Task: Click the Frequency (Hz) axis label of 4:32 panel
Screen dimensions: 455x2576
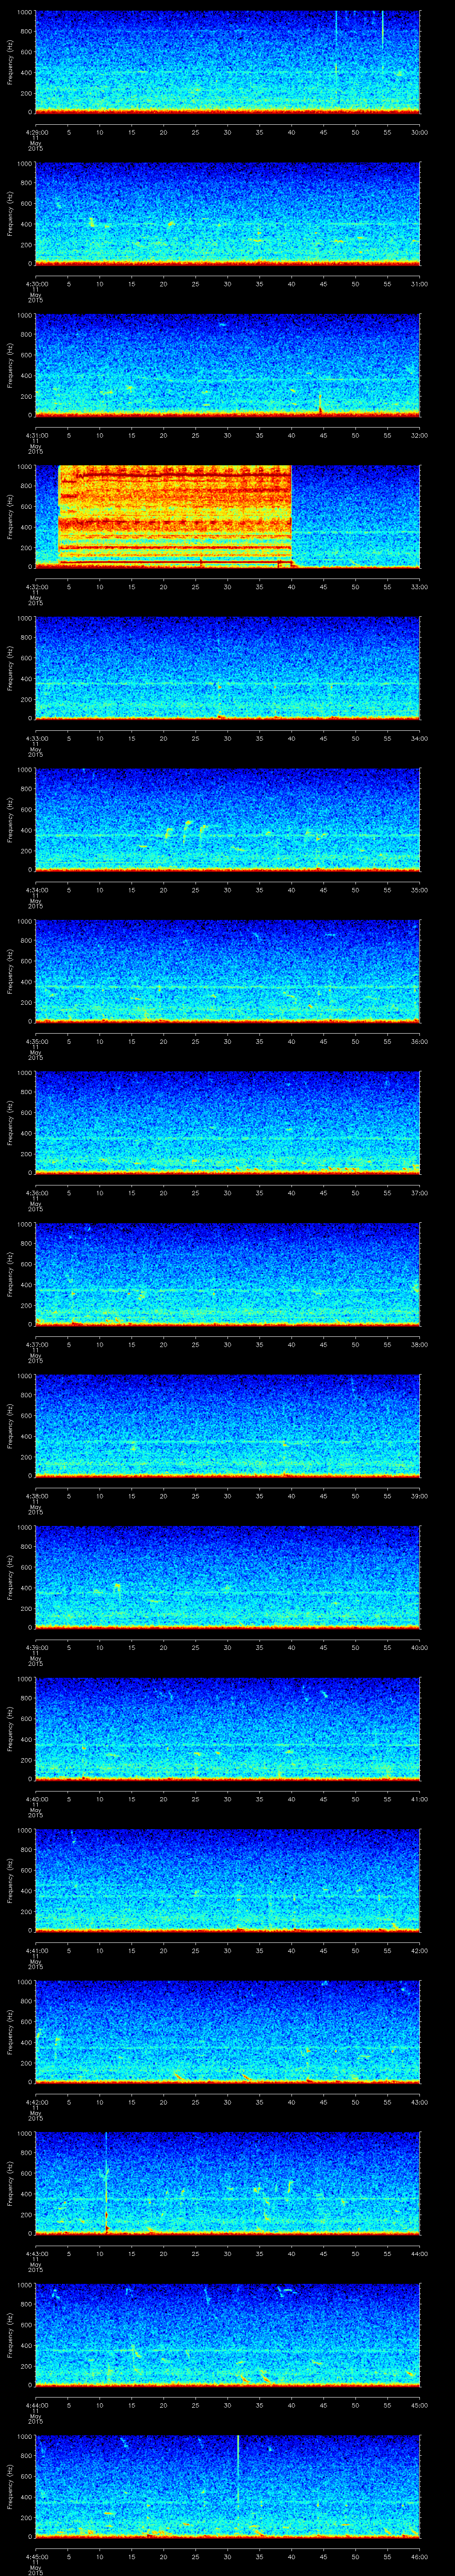Action: tap(10, 516)
